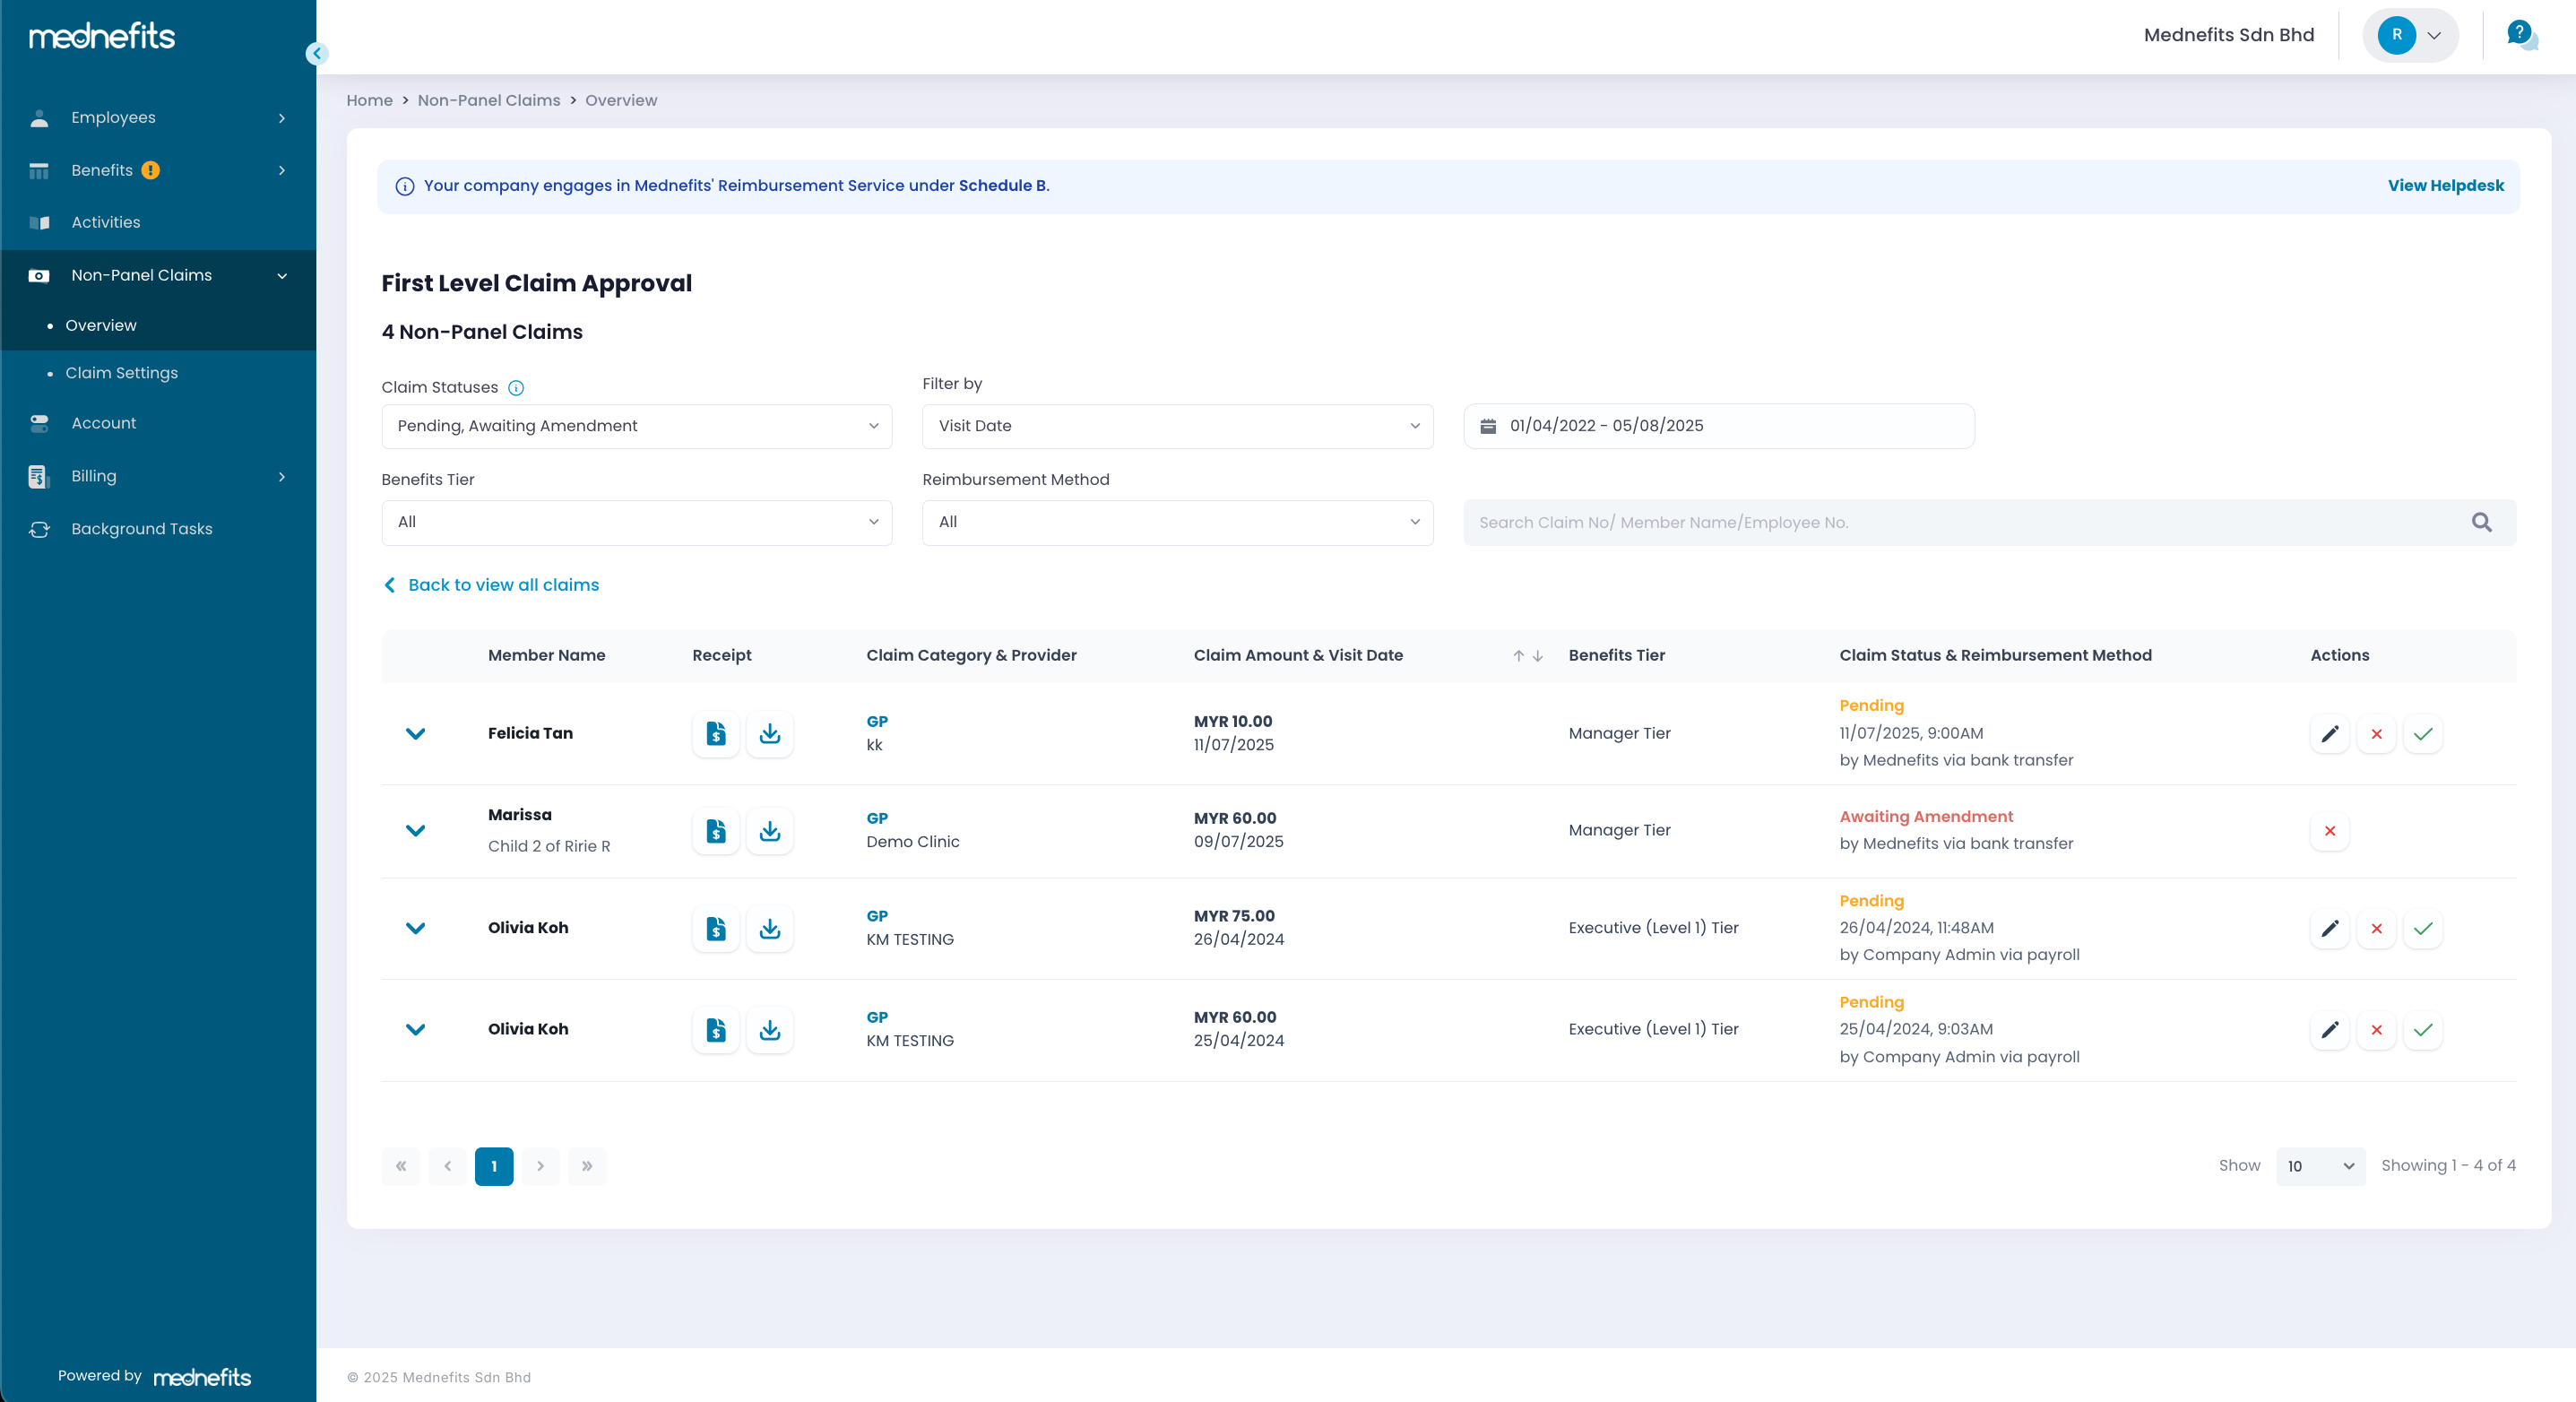View receipt for Felicia Tan's claim
Screen dimensions: 2576x1402
[x=716, y=733]
